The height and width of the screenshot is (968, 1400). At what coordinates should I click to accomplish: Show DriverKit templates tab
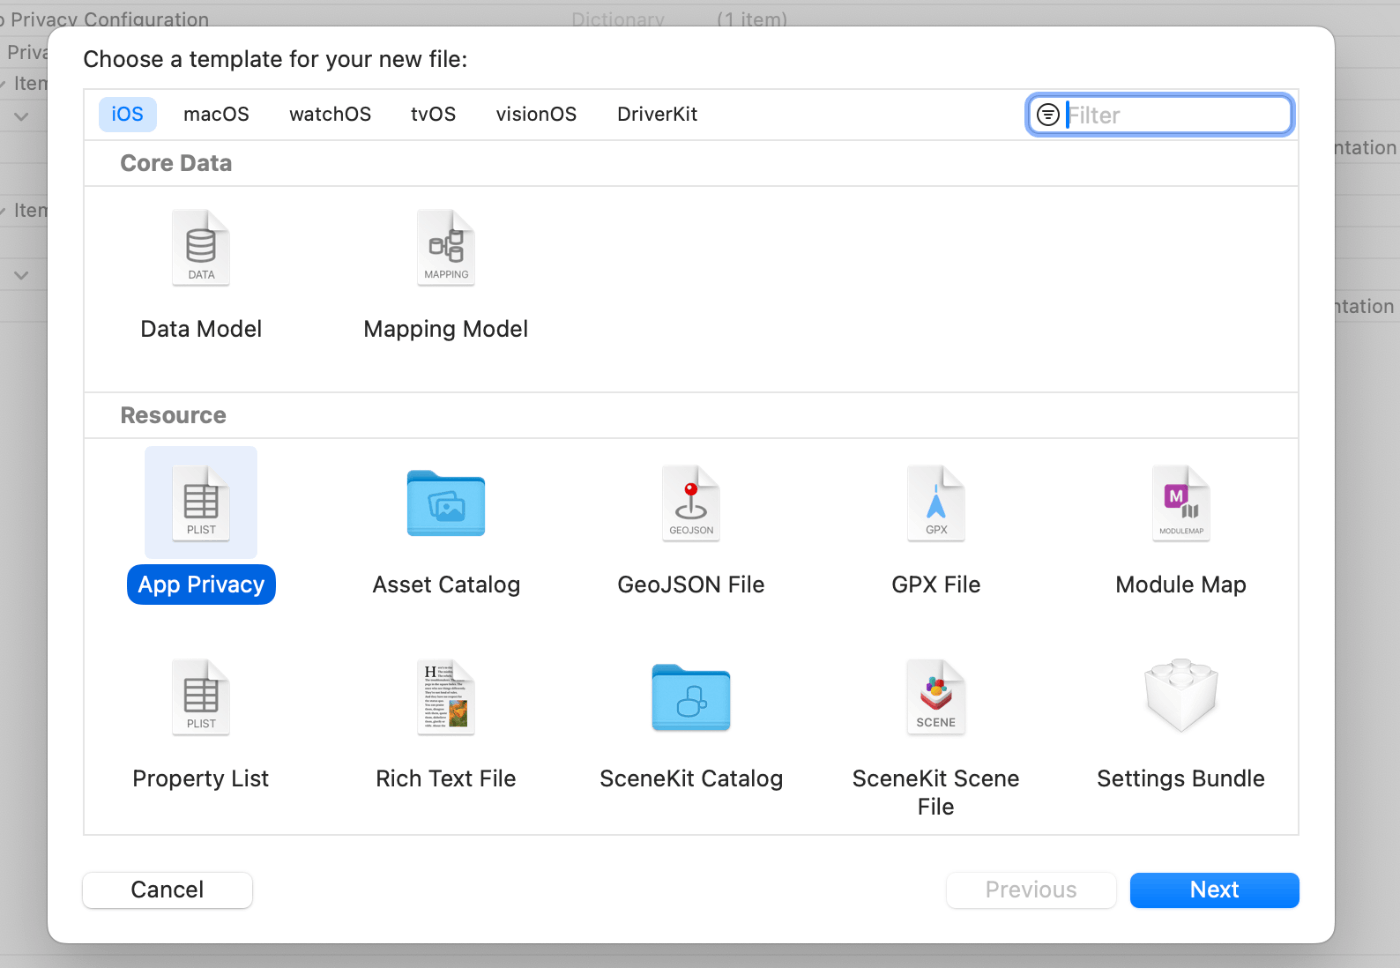(657, 114)
